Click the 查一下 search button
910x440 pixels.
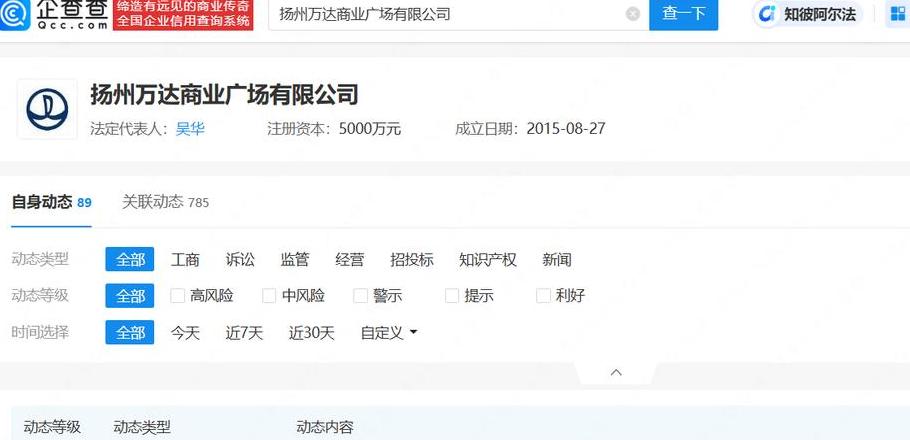pos(683,14)
